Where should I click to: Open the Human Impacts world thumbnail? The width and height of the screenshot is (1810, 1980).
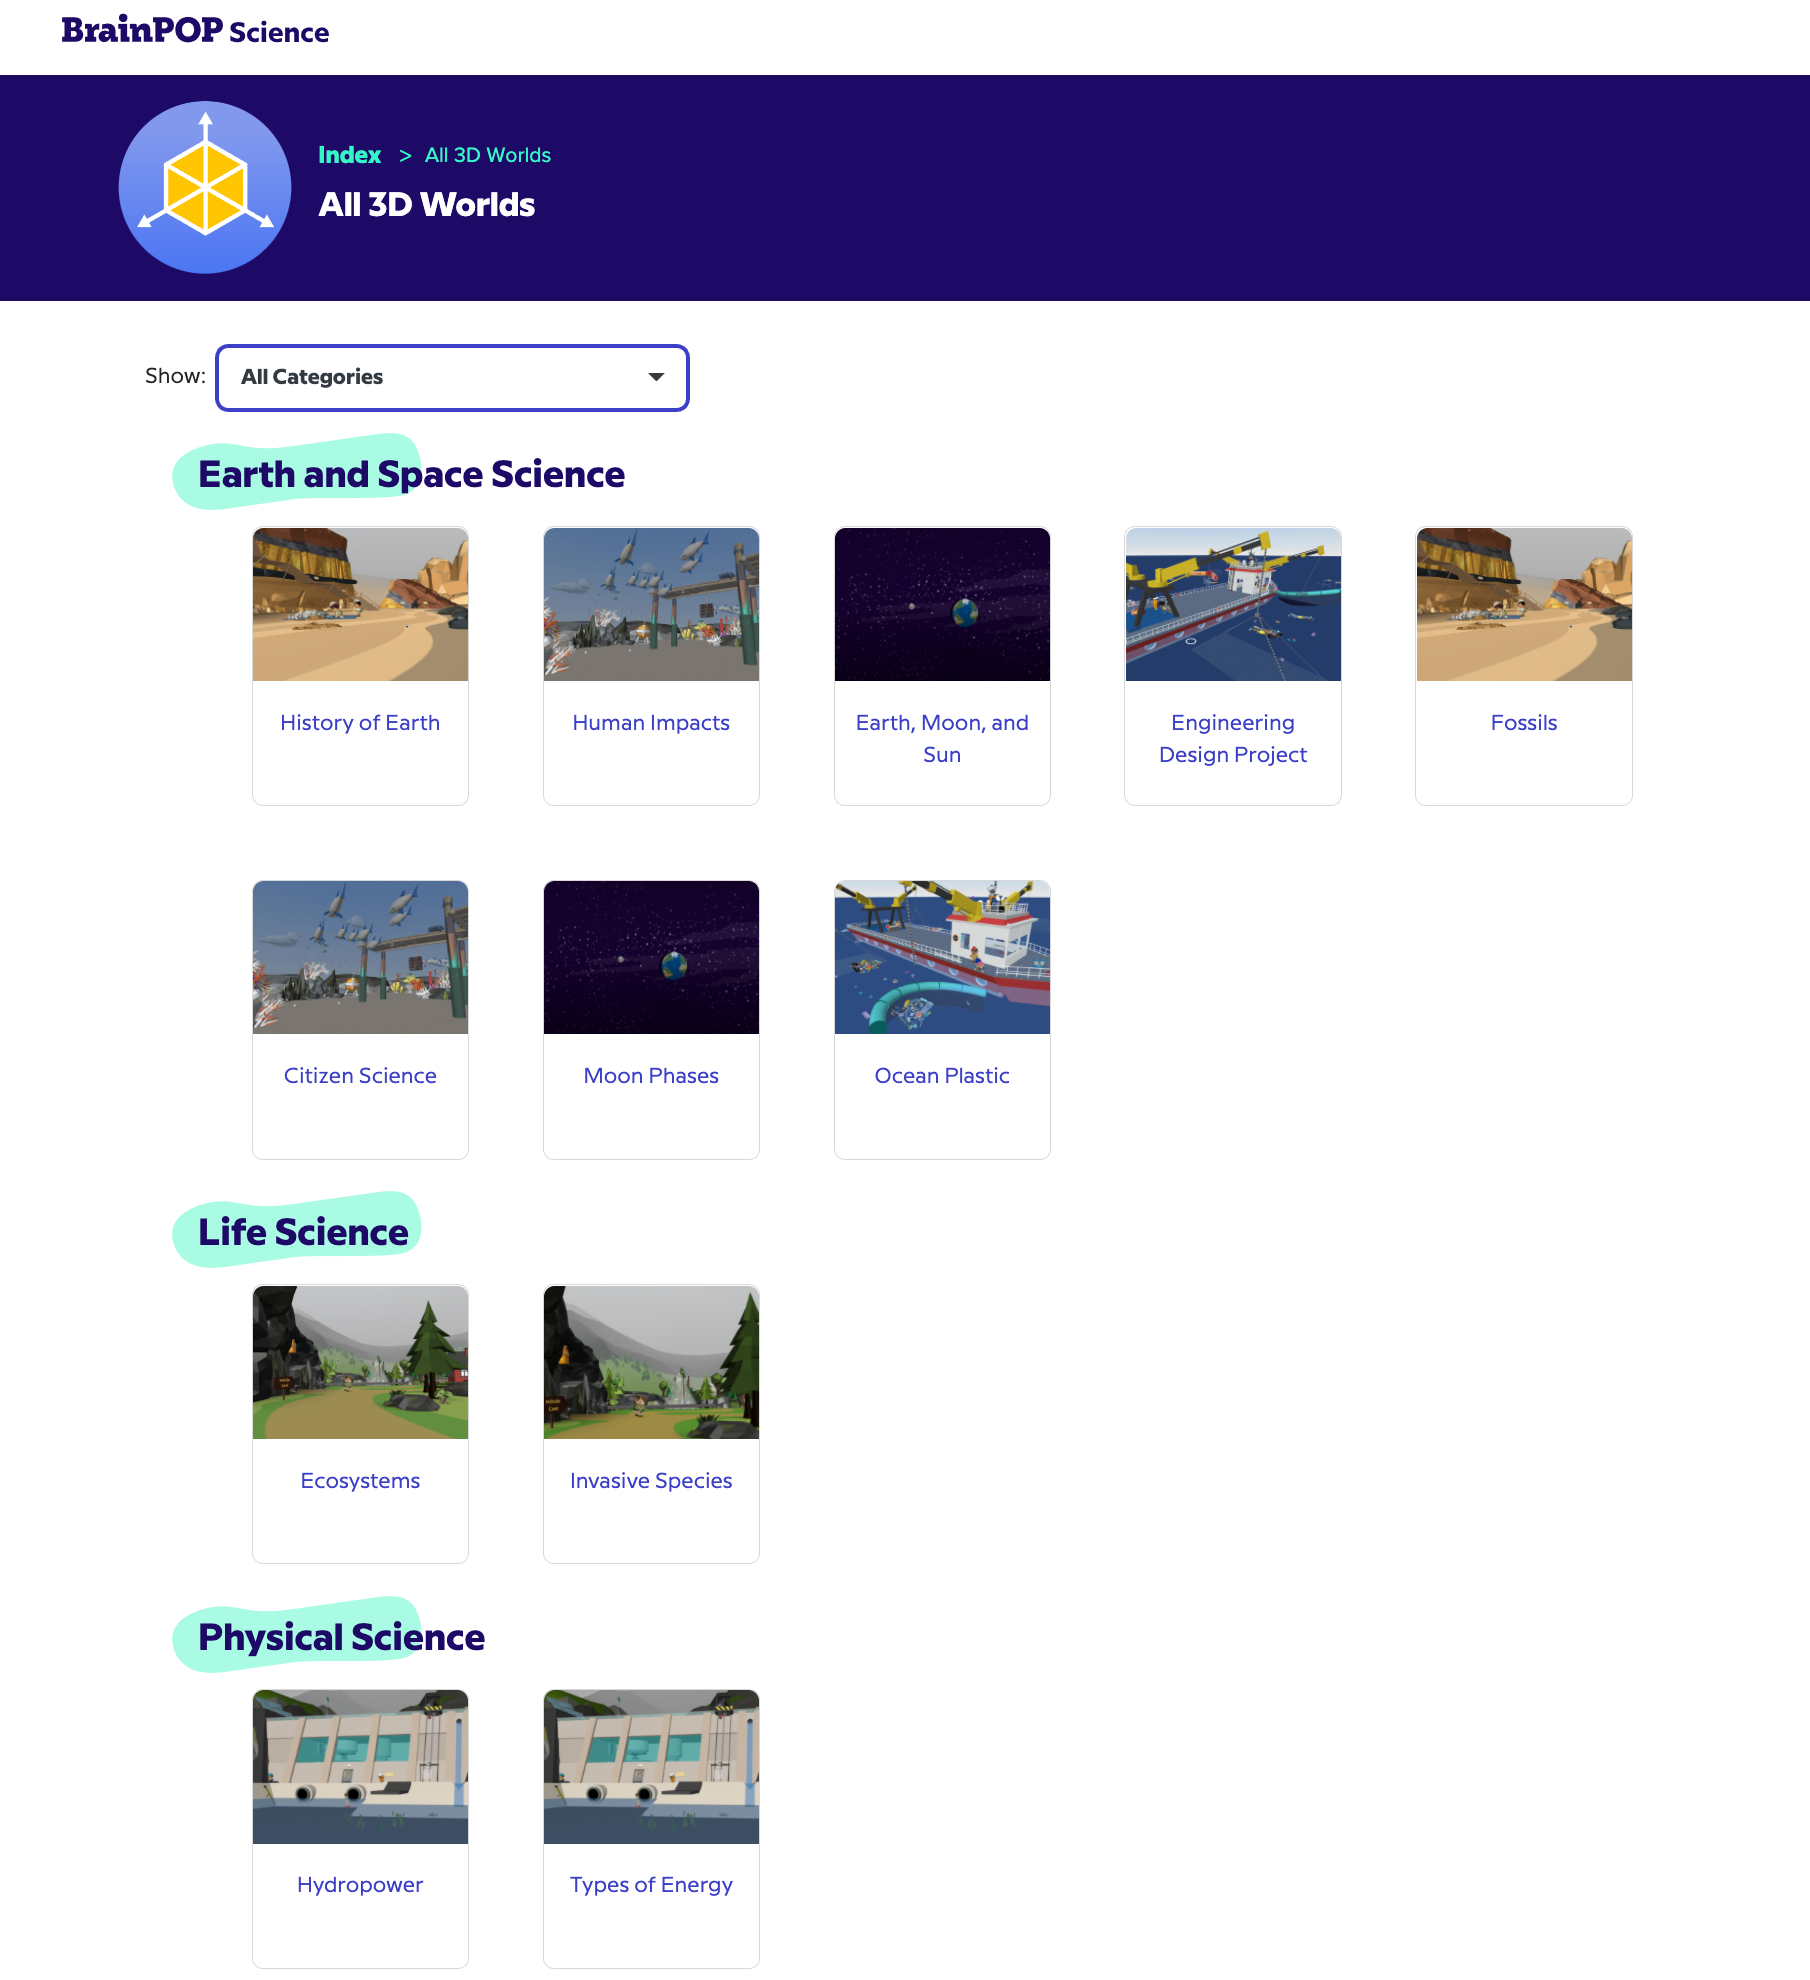point(651,605)
